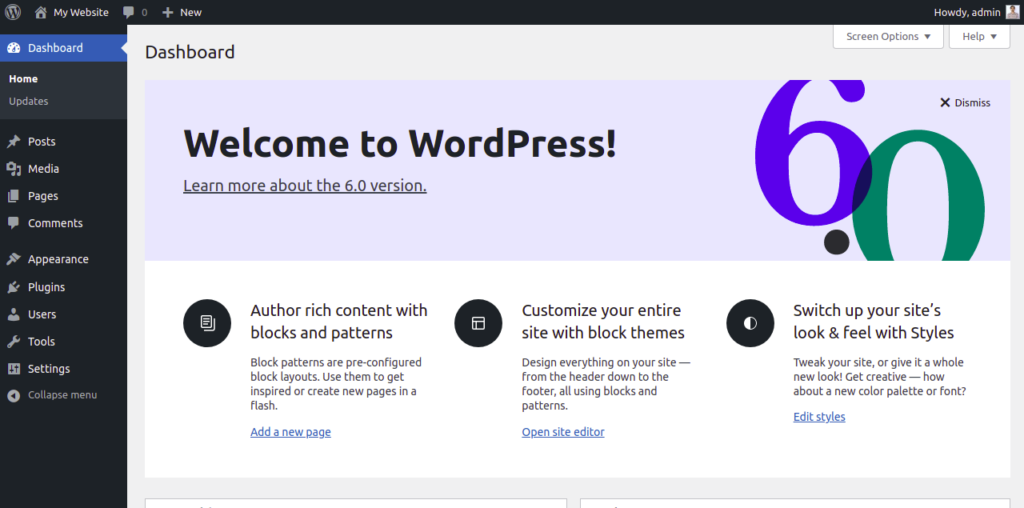Click the Collapse menu arrow icon

click(x=14, y=395)
